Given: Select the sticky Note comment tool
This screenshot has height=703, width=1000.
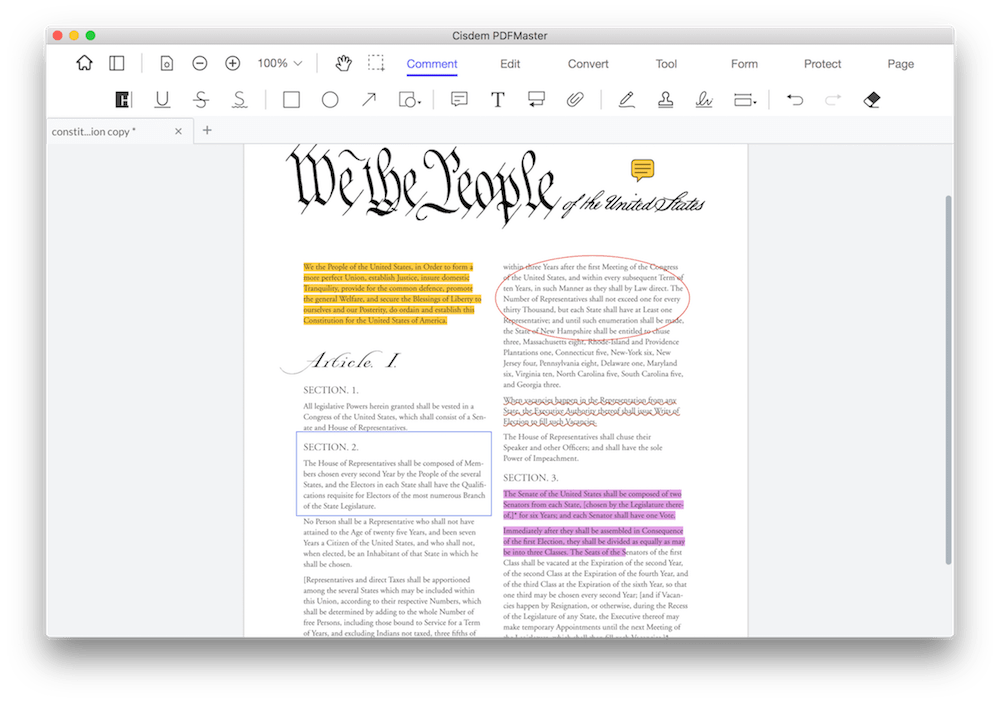Looking at the screenshot, I should tap(459, 100).
